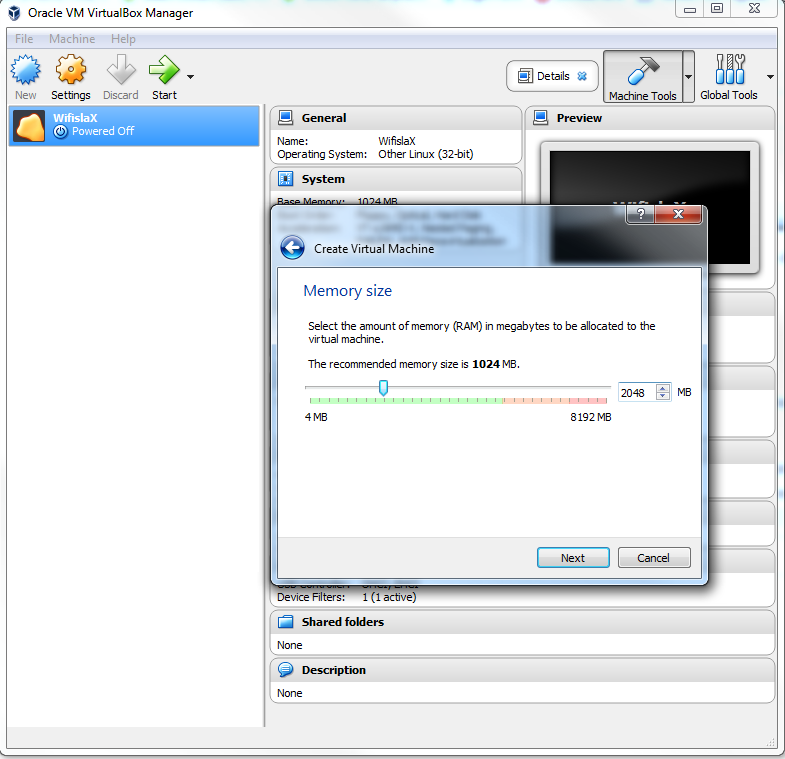Close the Details pane with its X icon
The width and height of the screenshot is (785, 759).
tap(582, 76)
